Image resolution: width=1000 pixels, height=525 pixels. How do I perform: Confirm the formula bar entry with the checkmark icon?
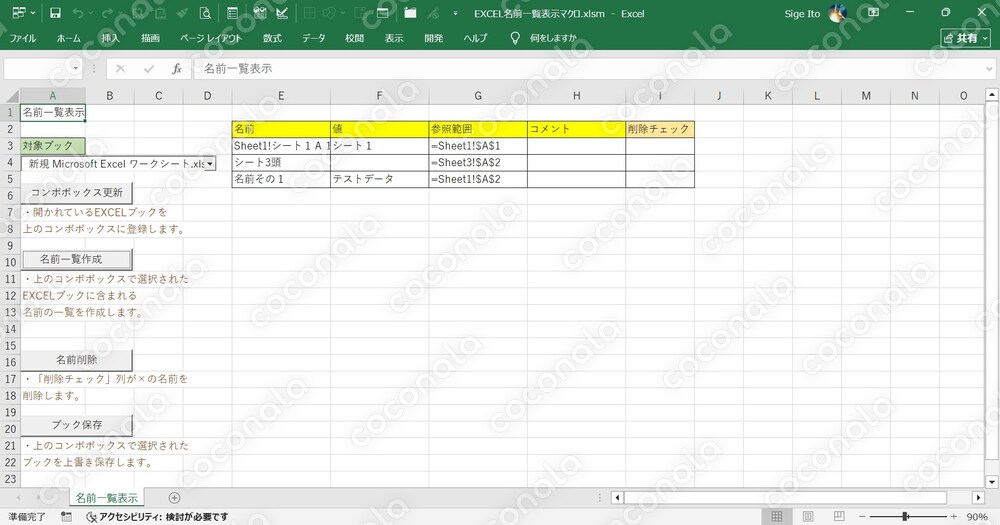click(149, 68)
